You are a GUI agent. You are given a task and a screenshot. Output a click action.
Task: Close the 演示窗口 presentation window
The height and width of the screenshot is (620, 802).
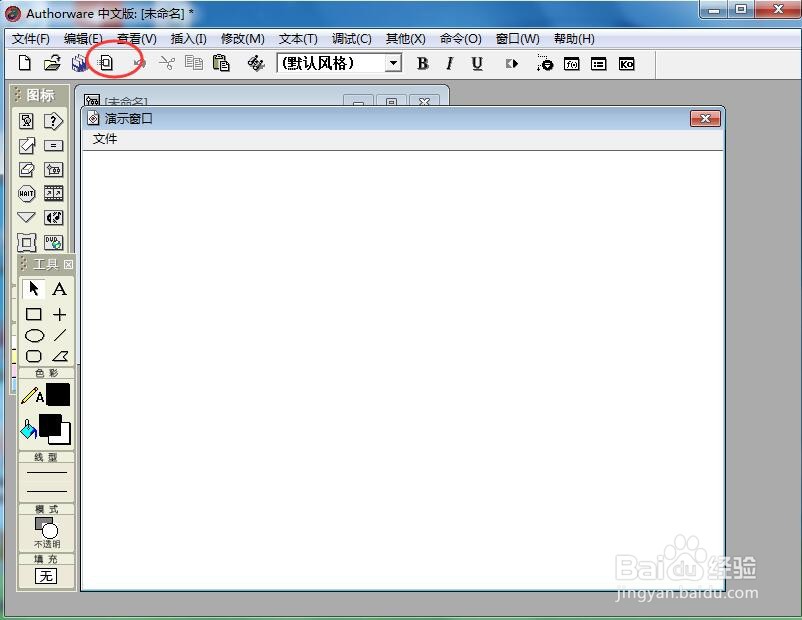pos(705,119)
